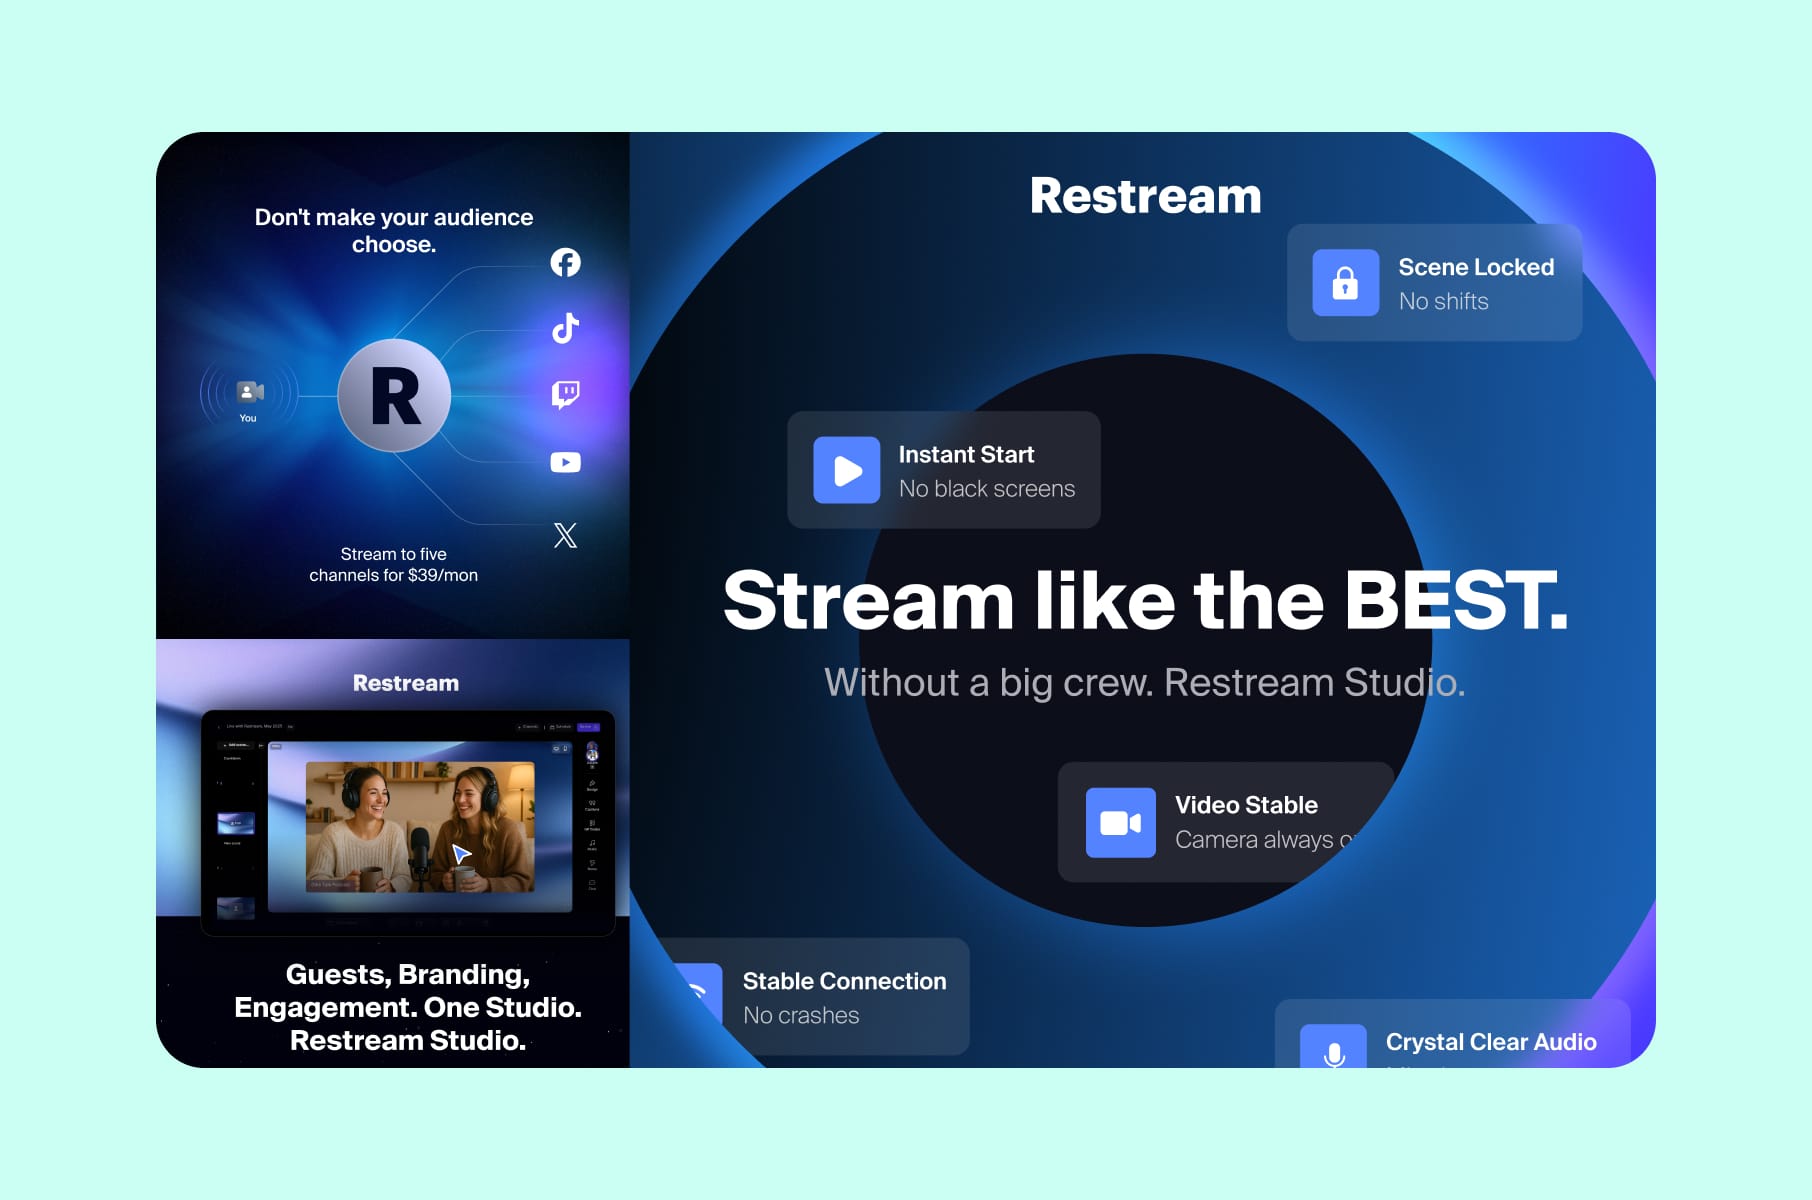
Task: Select the highlighted scene thumbnail in studio
Action: coord(236,823)
